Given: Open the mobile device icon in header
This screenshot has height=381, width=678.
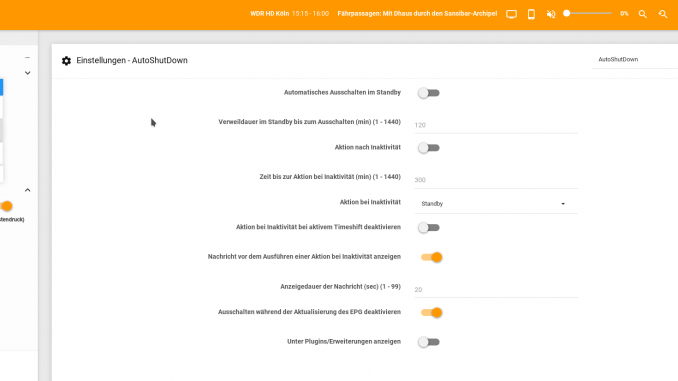Looking at the screenshot, I should (x=531, y=14).
